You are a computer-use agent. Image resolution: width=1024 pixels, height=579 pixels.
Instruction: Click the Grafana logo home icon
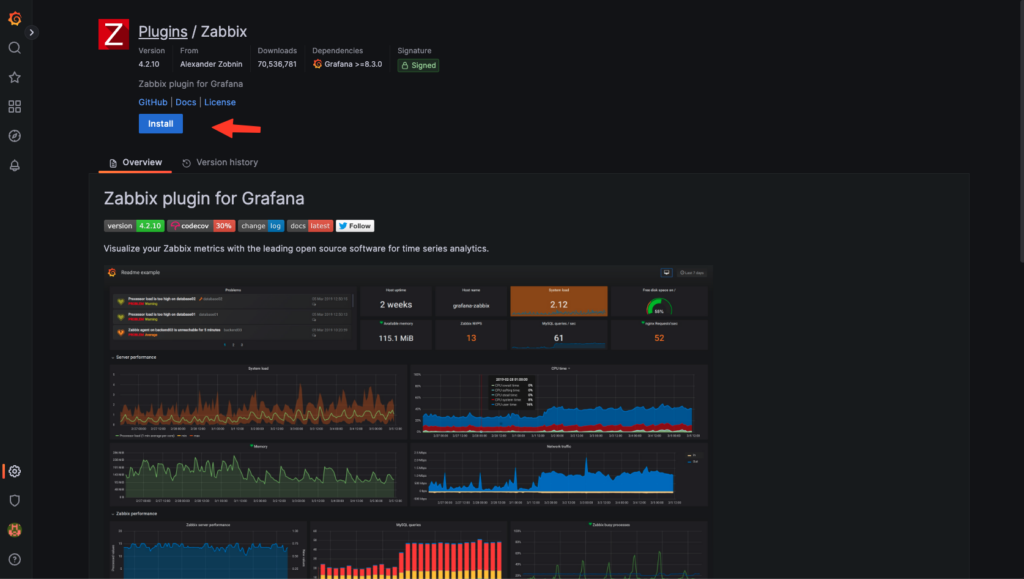(14, 19)
